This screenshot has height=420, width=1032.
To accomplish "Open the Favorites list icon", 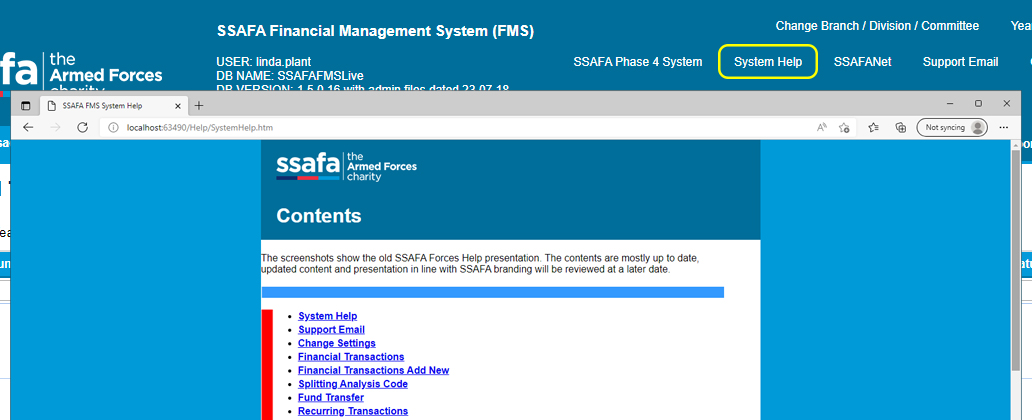I will pyautogui.click(x=873, y=127).
